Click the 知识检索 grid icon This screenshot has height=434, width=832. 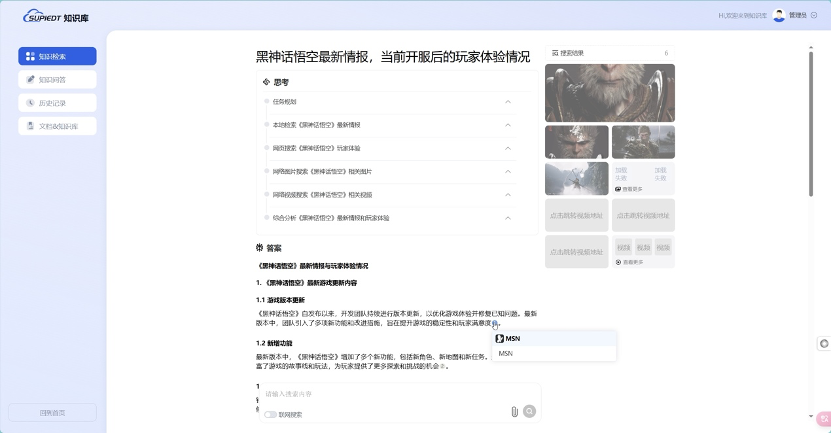30,56
